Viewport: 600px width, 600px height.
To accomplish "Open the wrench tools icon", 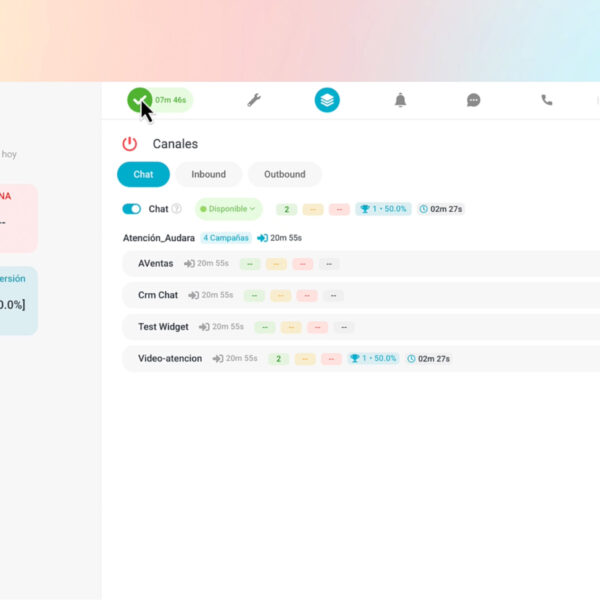I will [254, 100].
